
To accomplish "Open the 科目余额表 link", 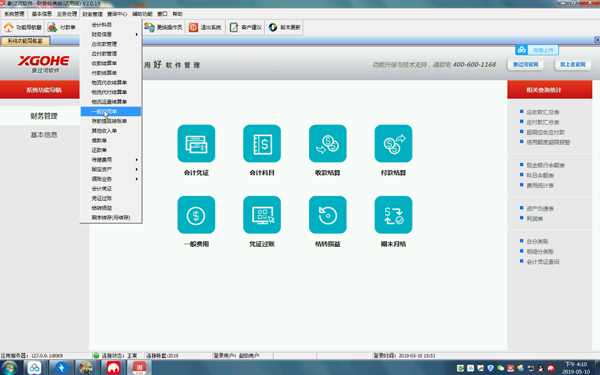I will (540, 175).
